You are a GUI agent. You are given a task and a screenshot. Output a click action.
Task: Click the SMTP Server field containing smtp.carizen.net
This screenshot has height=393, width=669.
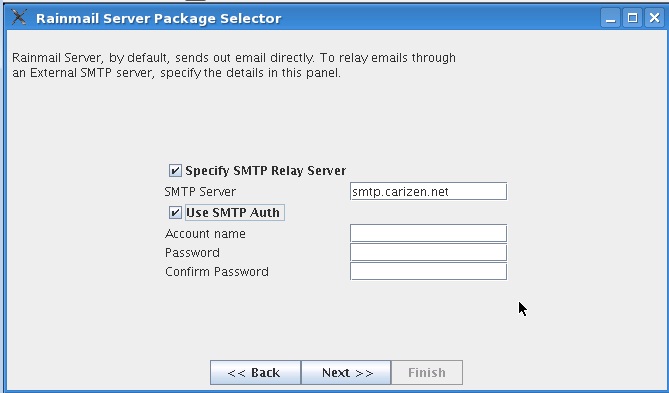click(428, 192)
